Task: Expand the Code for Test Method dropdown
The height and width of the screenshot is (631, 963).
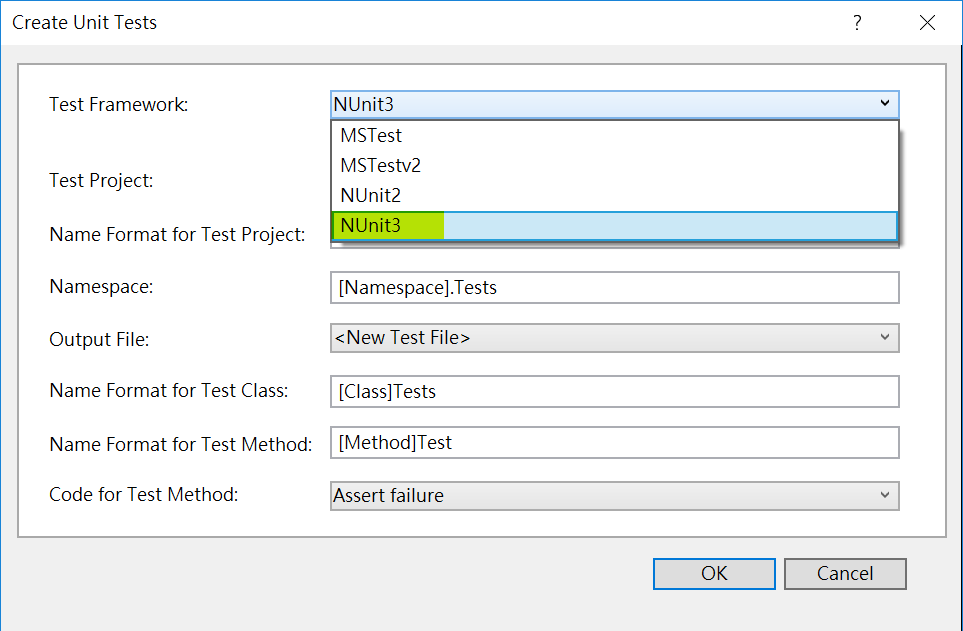Action: [614, 495]
